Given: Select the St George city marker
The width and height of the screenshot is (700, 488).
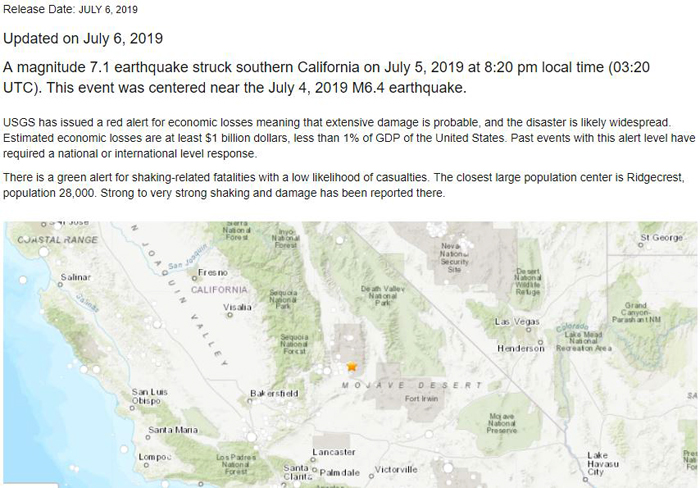Looking at the screenshot, I should tap(641, 244).
